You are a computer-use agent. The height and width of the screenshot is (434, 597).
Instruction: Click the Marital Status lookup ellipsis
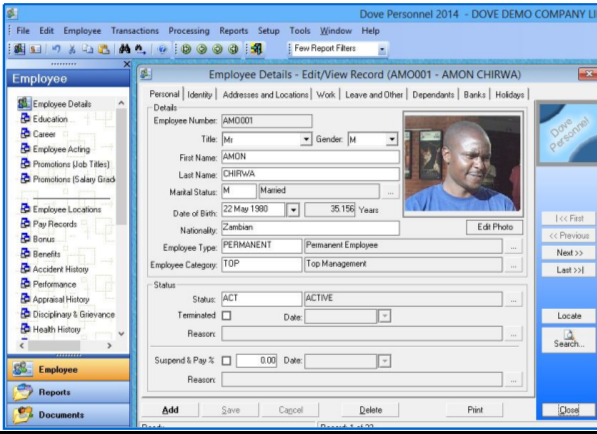[391, 191]
